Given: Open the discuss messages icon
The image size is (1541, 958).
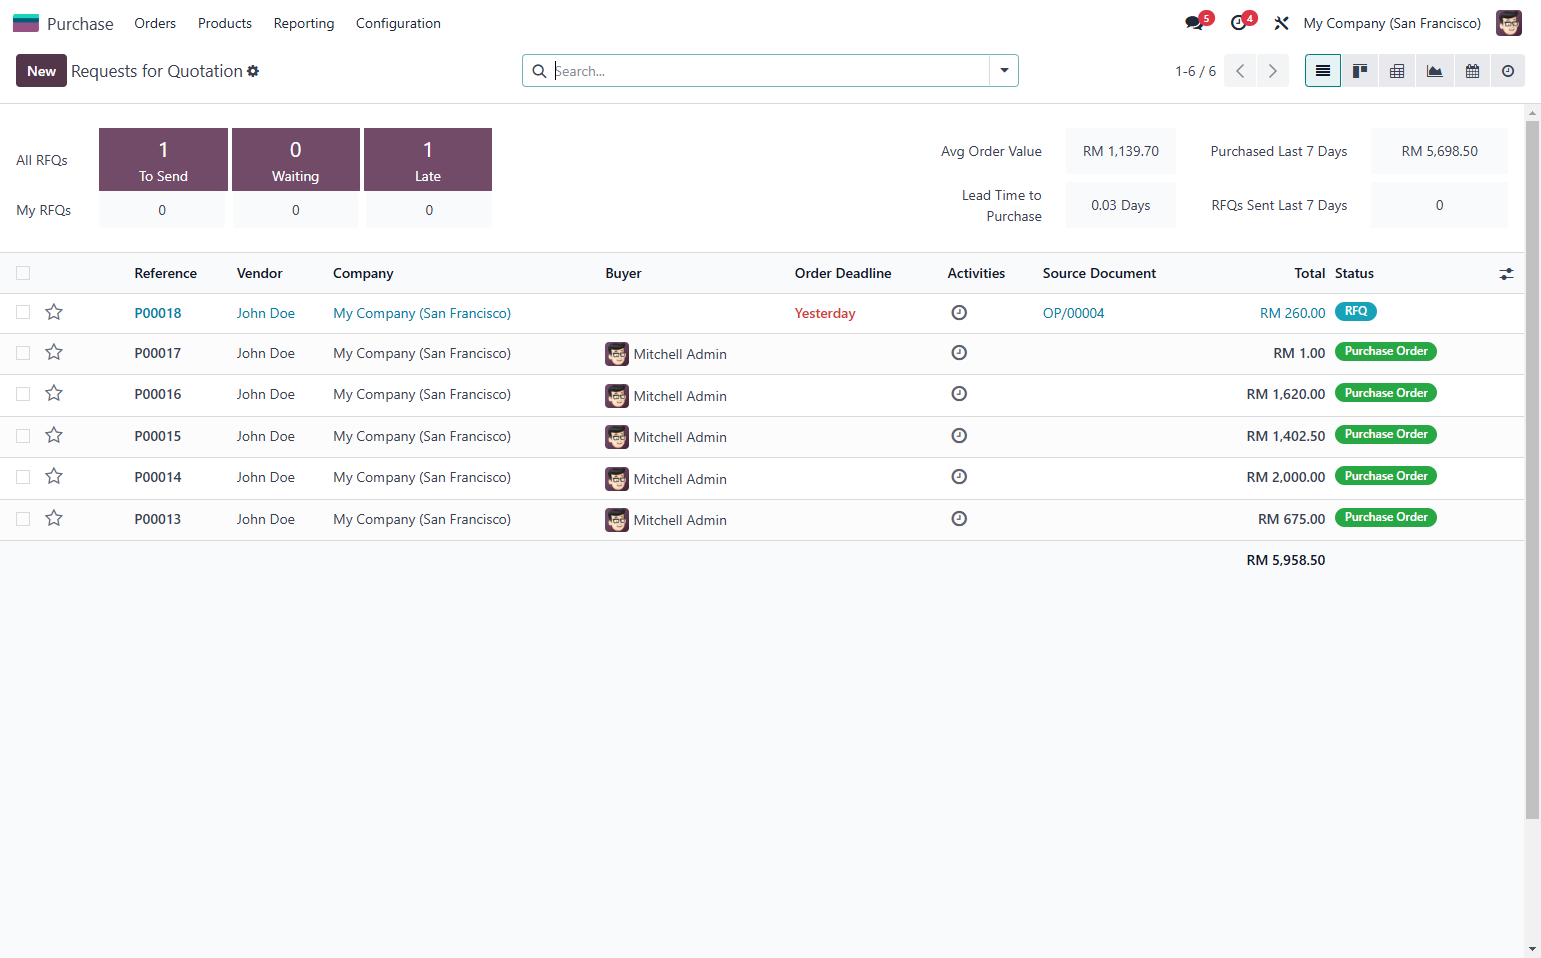Looking at the screenshot, I should pos(1195,23).
